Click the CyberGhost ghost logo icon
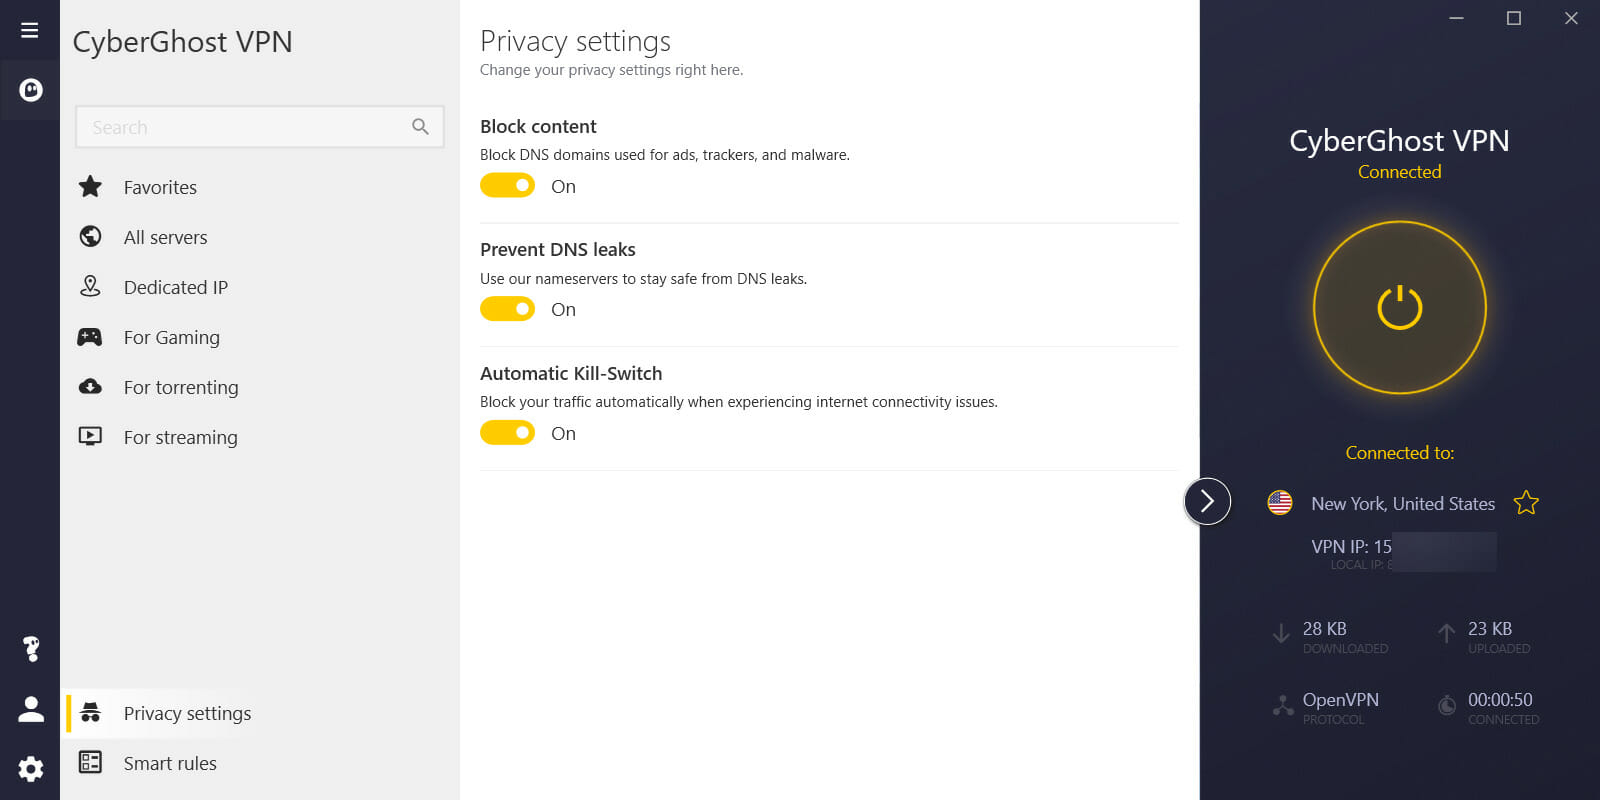This screenshot has height=800, width=1600. (31, 91)
